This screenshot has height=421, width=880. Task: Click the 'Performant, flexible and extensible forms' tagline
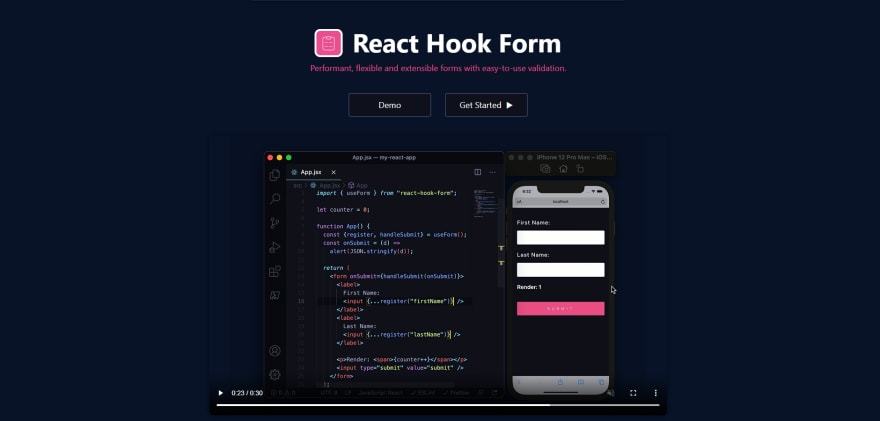(438, 68)
